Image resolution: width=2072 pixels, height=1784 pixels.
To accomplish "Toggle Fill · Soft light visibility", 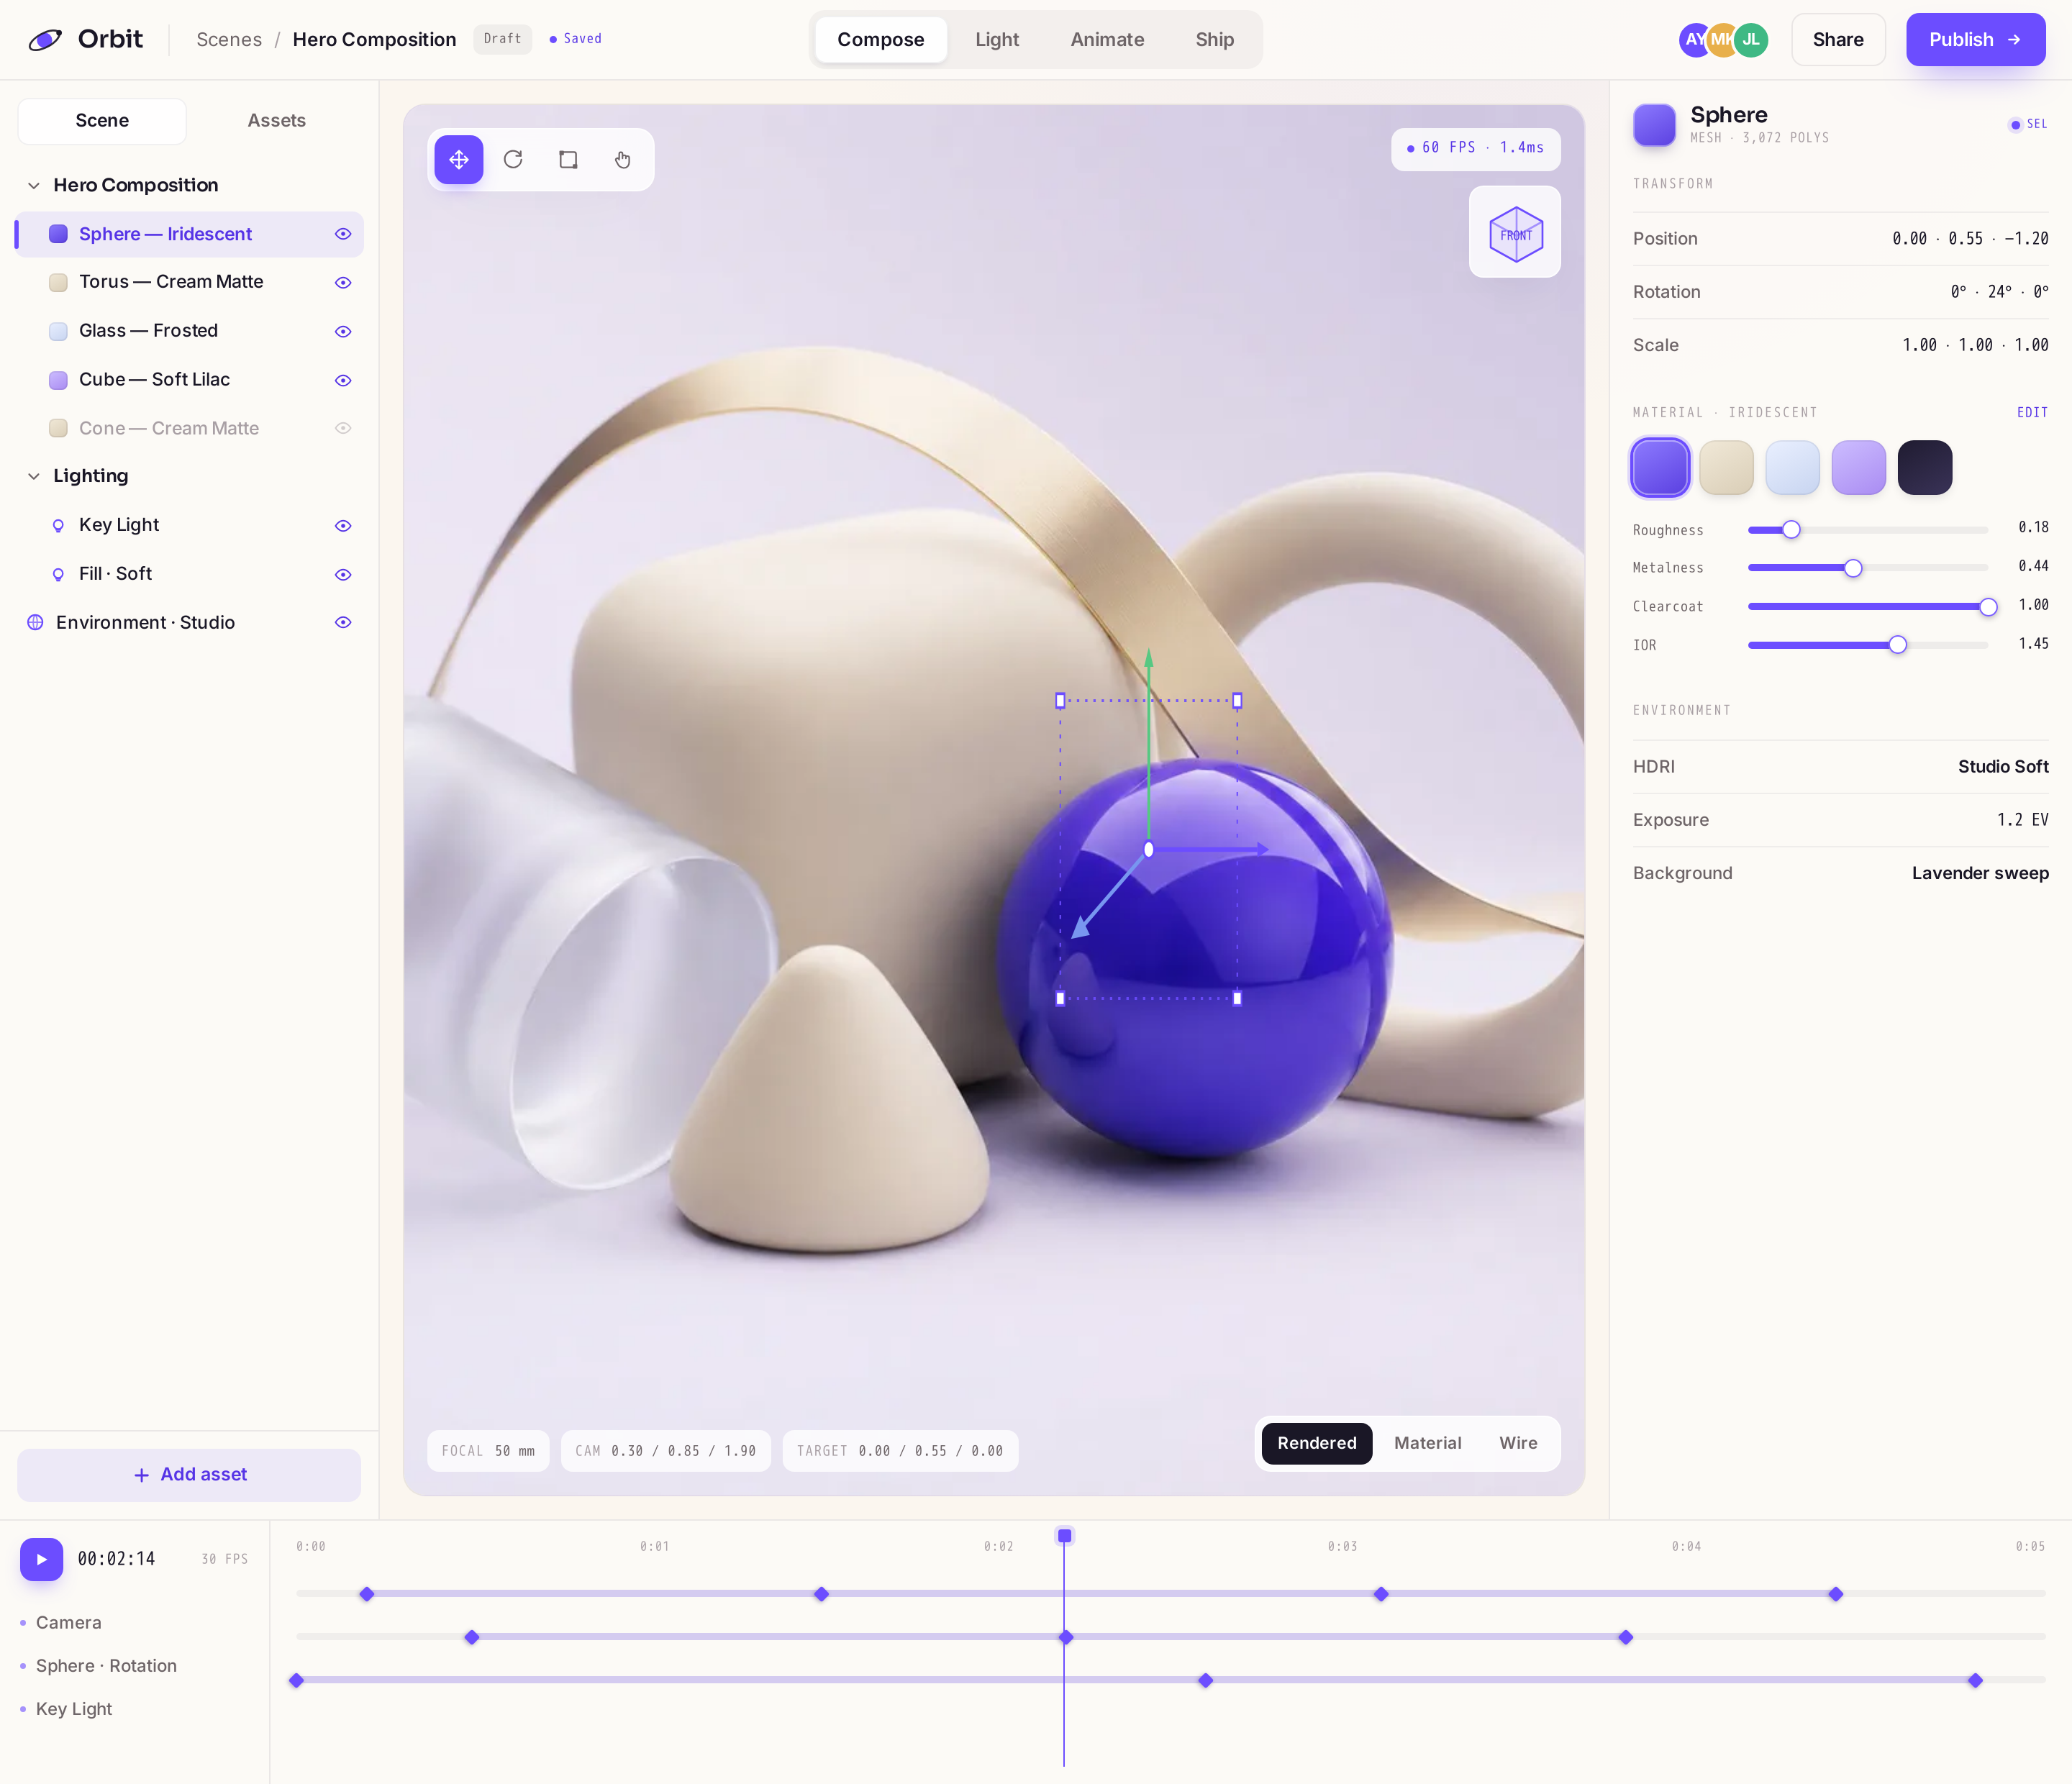I will click(x=343, y=574).
